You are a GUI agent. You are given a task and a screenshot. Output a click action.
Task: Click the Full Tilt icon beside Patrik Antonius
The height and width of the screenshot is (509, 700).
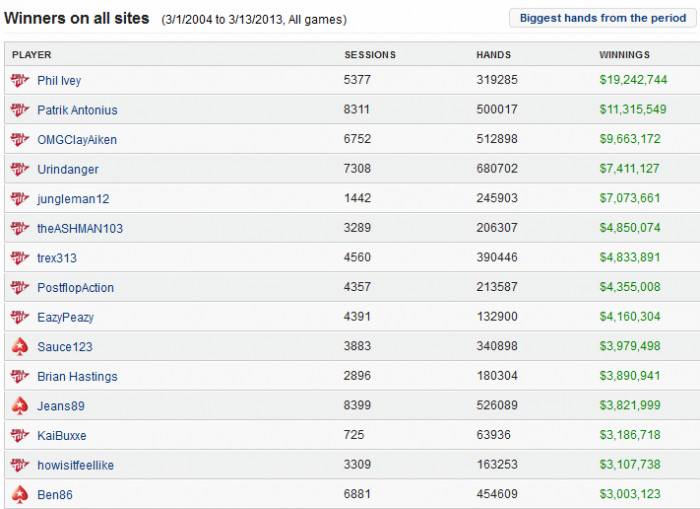(19, 110)
